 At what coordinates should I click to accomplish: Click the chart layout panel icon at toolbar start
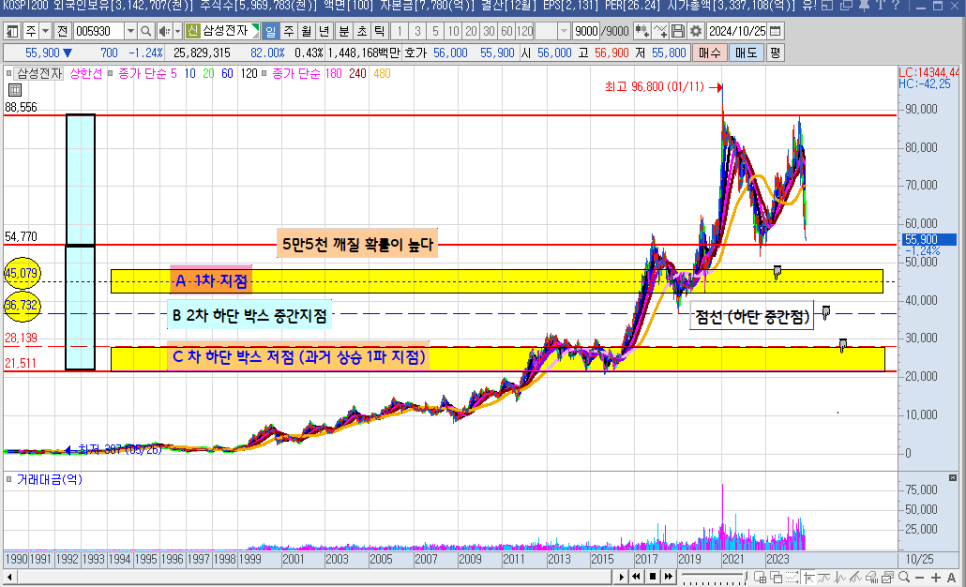tap(12, 31)
